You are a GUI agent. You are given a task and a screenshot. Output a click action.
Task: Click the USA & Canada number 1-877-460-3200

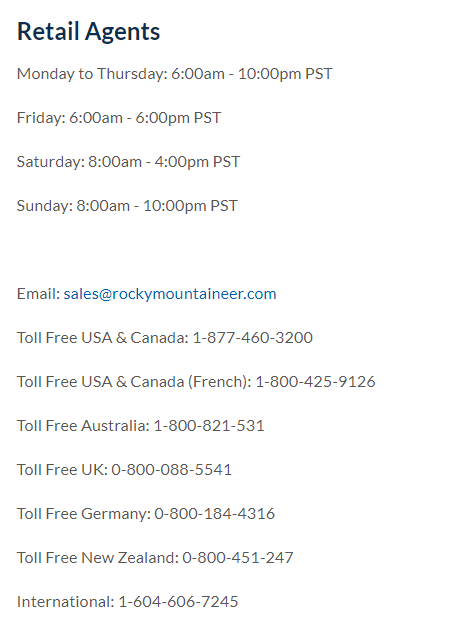tap(253, 338)
